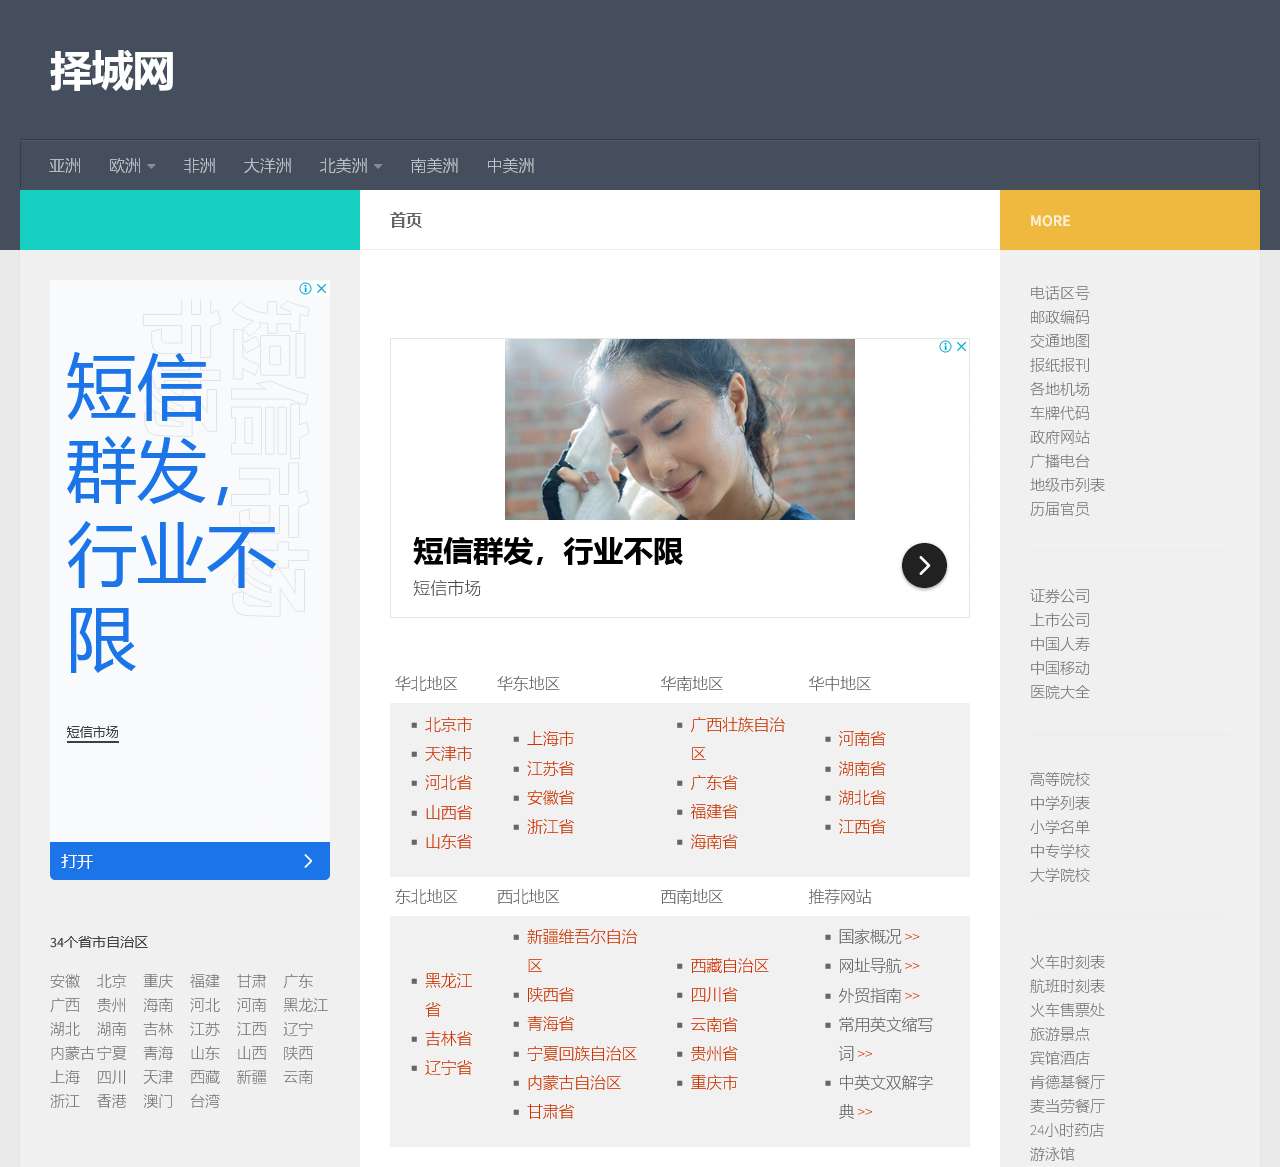Open the 西藏自治区 link
The width and height of the screenshot is (1280, 1167).
(x=730, y=966)
